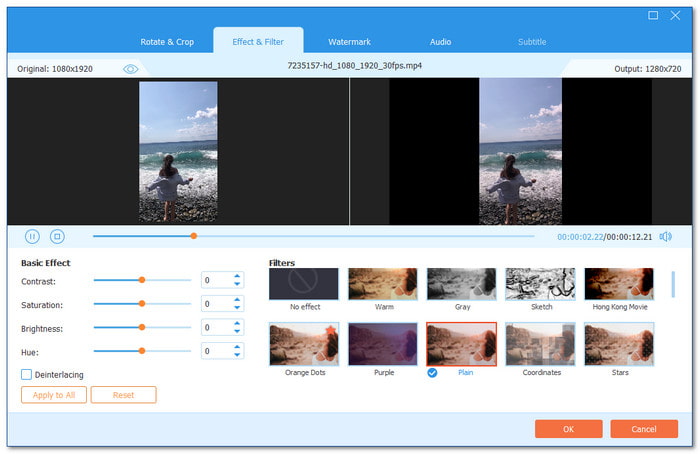This screenshot has height=454, width=700.
Task: Switch to the Rotate & Crop tab
Action: tap(167, 42)
